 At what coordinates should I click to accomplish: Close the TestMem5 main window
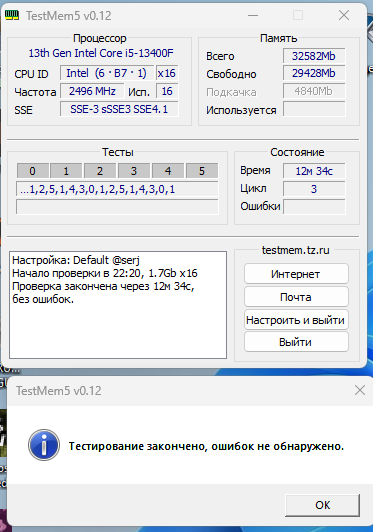click(x=344, y=15)
